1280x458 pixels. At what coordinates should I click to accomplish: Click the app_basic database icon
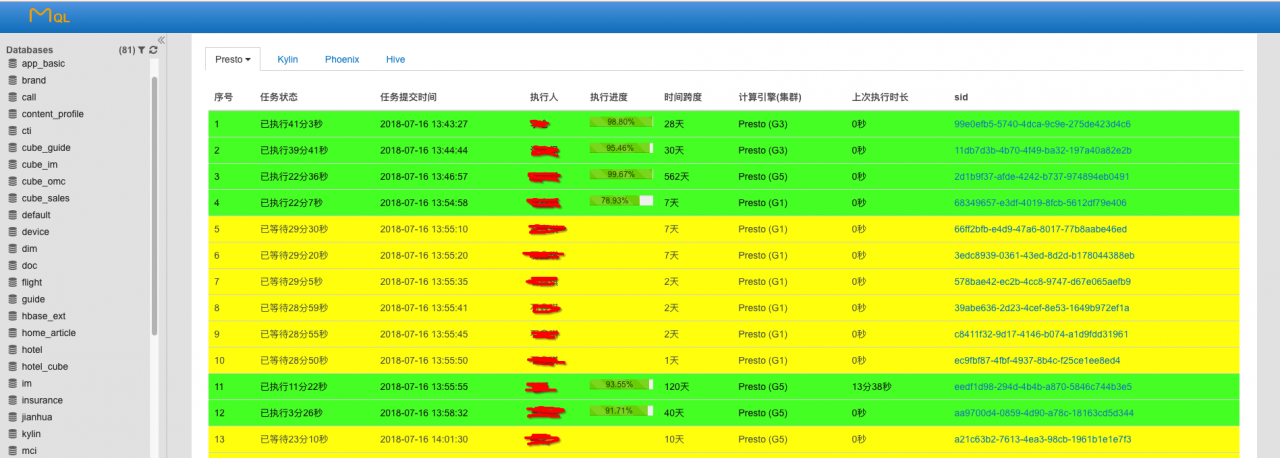(x=13, y=63)
